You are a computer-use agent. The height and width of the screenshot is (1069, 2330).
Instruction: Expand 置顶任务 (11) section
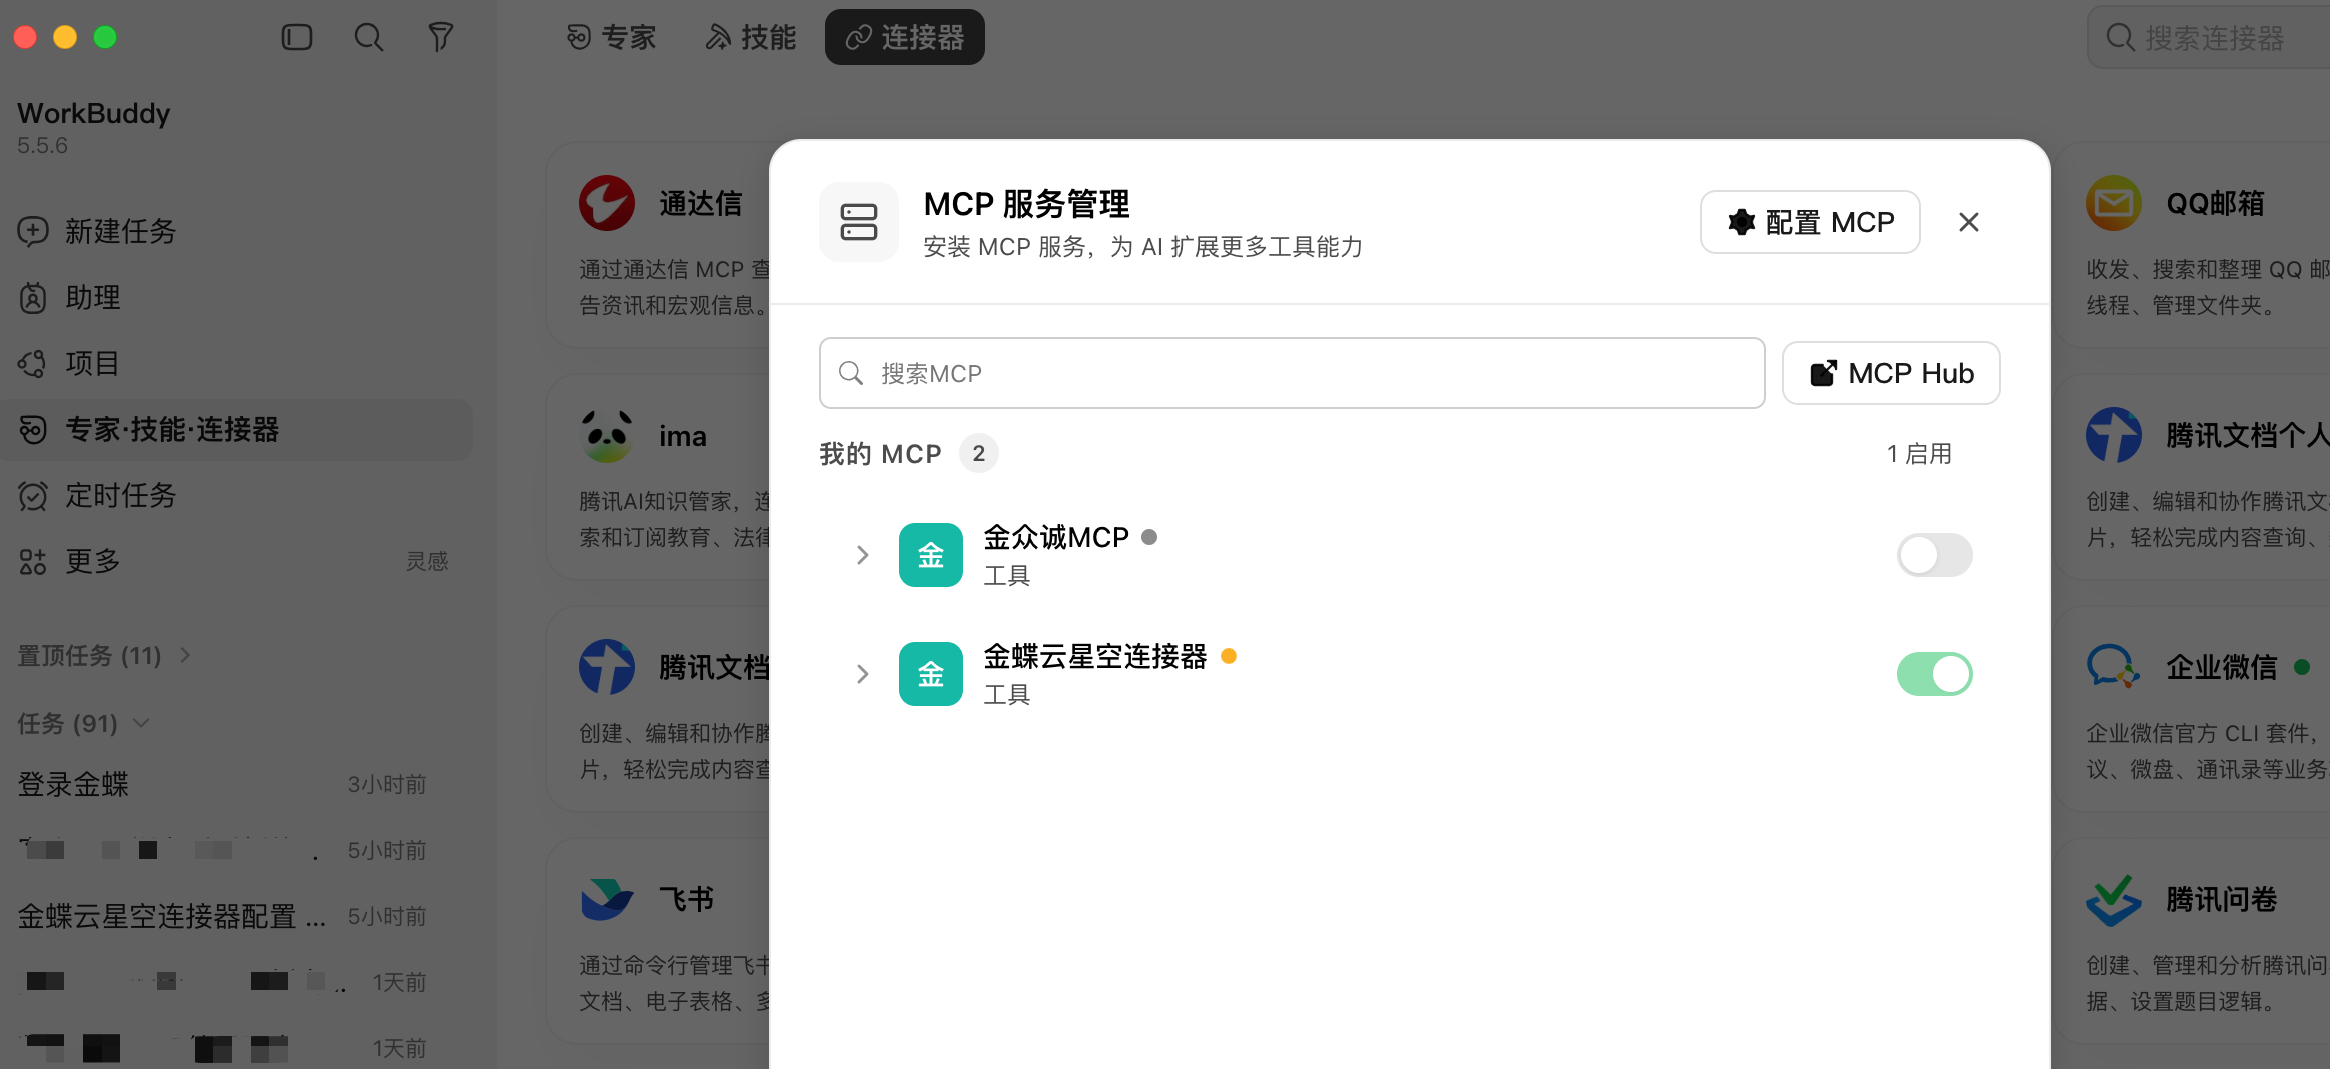tap(104, 656)
